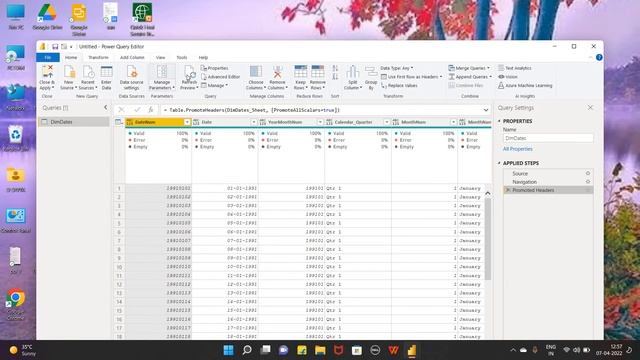
Task: Open MonthNum column filter dropdown
Action: (453, 122)
